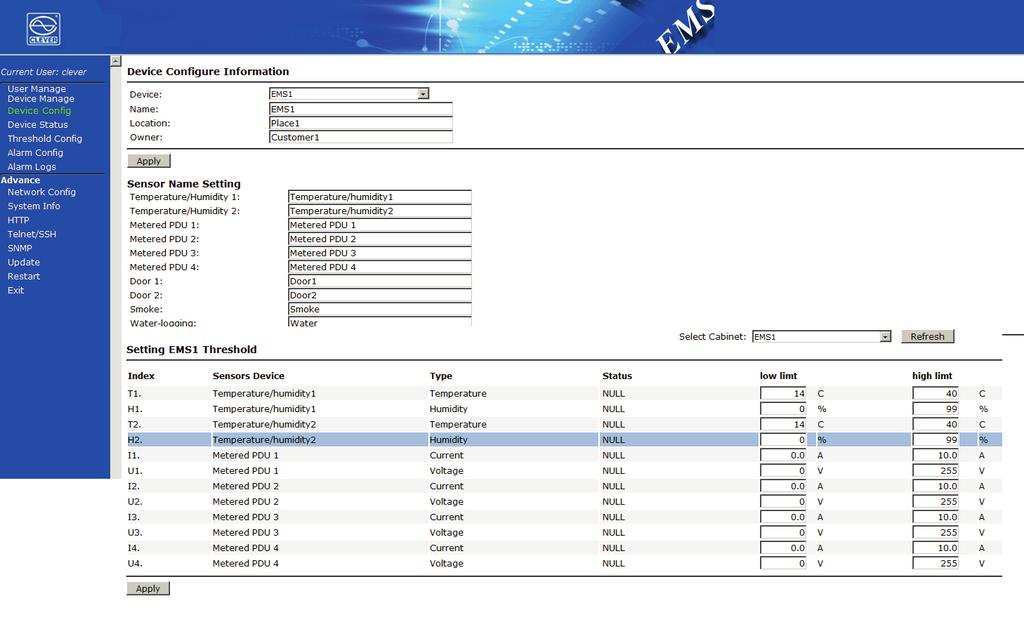Click the Sensors Device column header
The image size is (1024, 622).
click(248, 376)
